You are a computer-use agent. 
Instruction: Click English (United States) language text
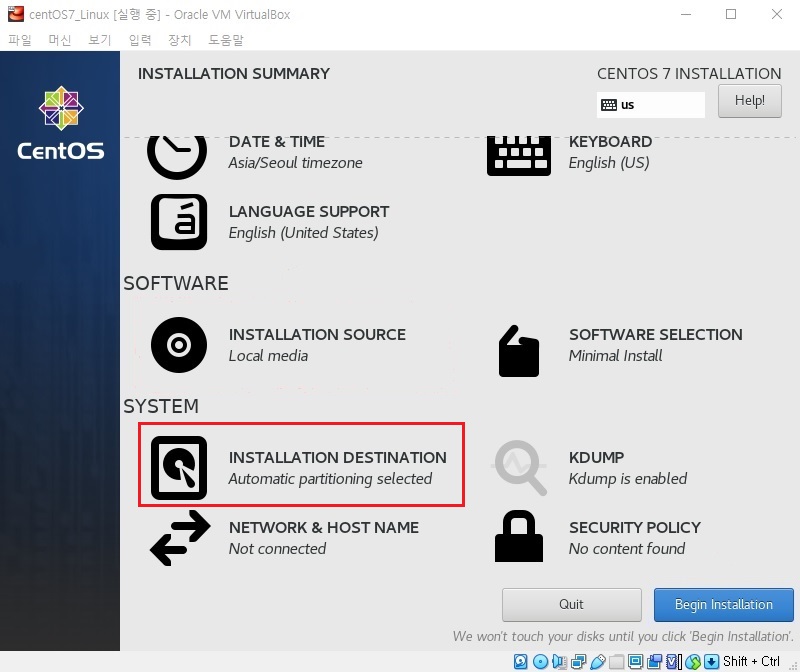click(x=304, y=233)
